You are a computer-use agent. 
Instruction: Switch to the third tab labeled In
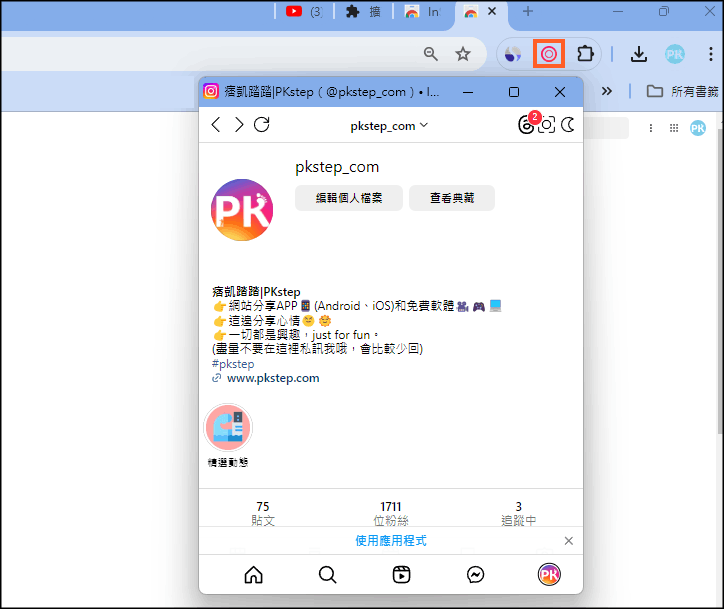422,12
